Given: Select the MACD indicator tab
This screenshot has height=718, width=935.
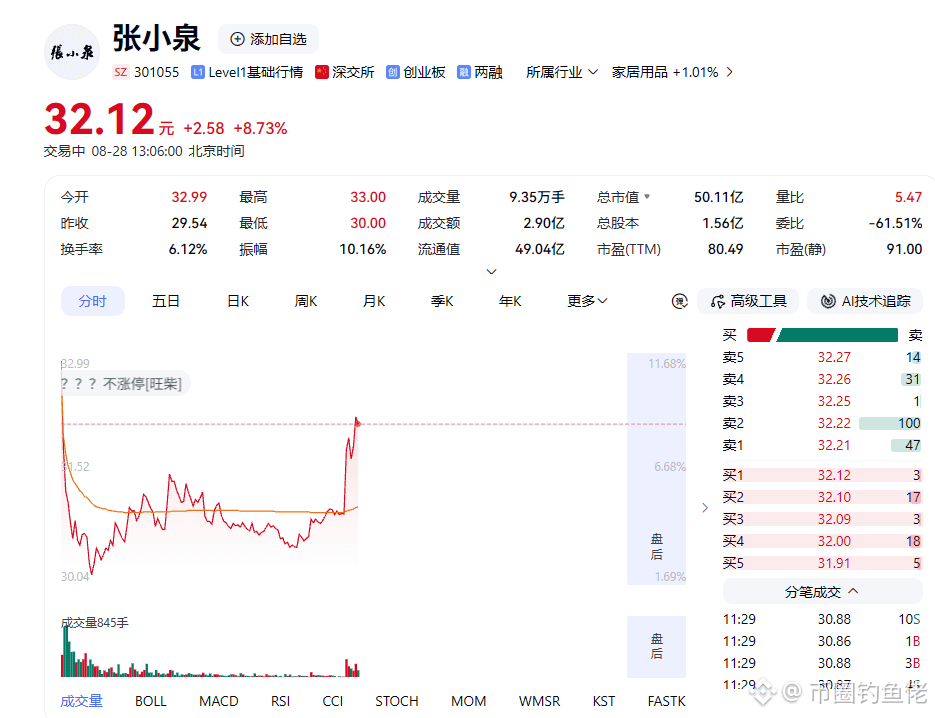Looking at the screenshot, I should [x=219, y=701].
